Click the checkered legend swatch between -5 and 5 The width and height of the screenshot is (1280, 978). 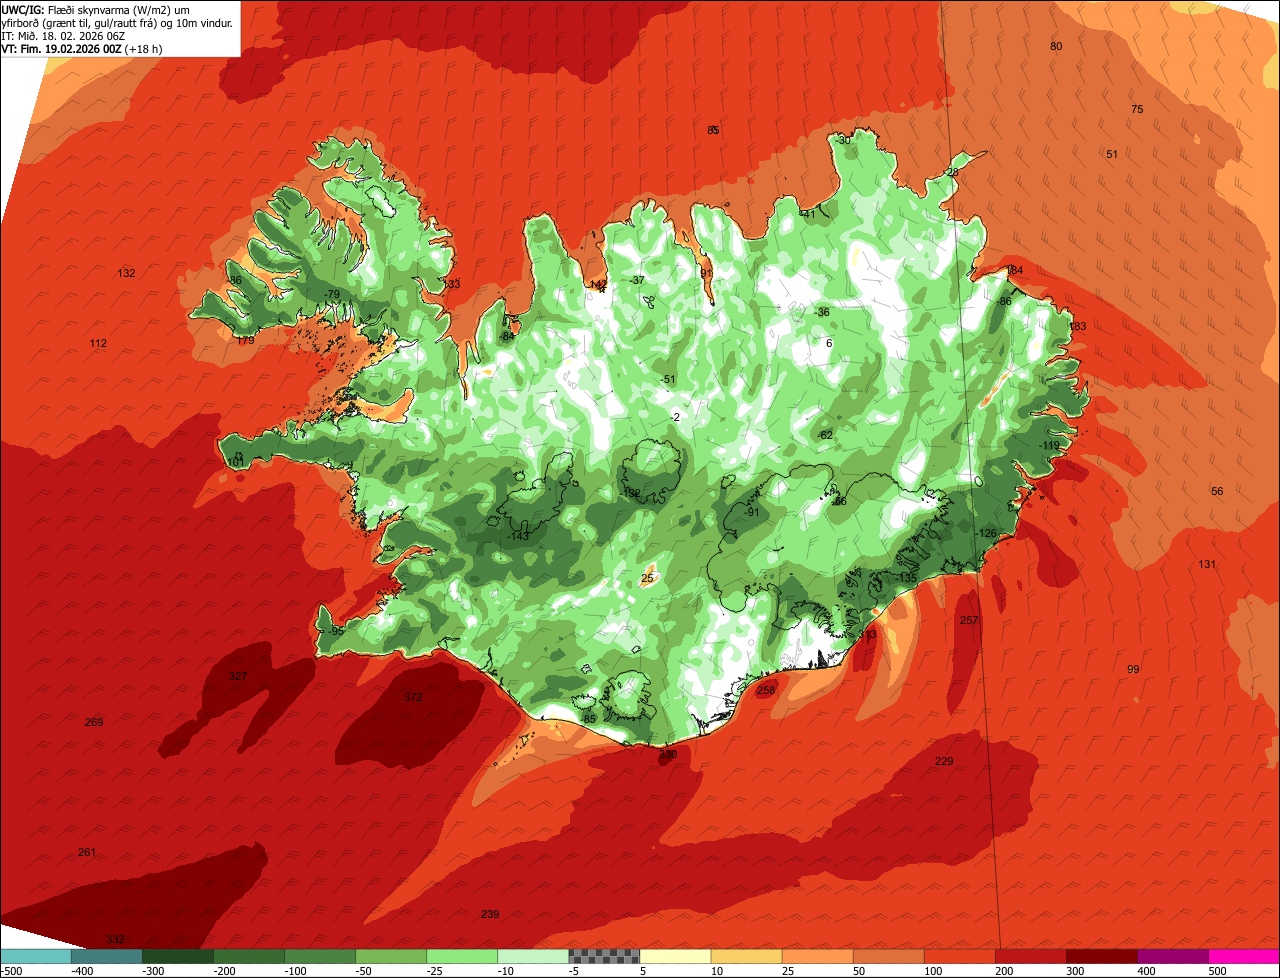[604, 956]
